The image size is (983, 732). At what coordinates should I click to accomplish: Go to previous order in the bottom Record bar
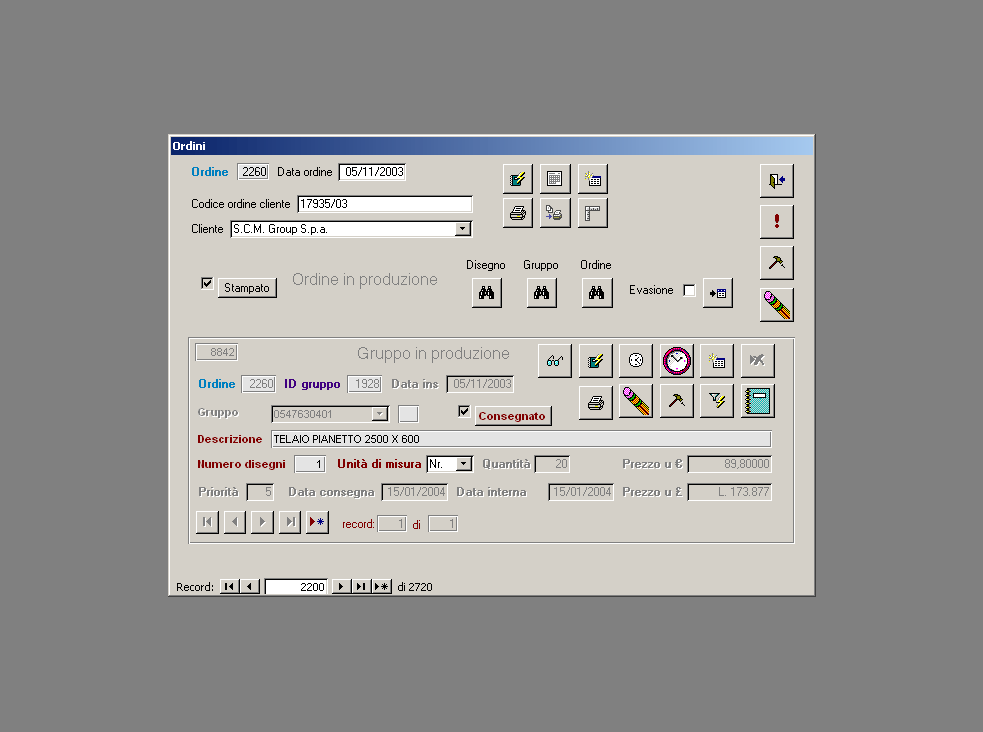pyautogui.click(x=250, y=587)
